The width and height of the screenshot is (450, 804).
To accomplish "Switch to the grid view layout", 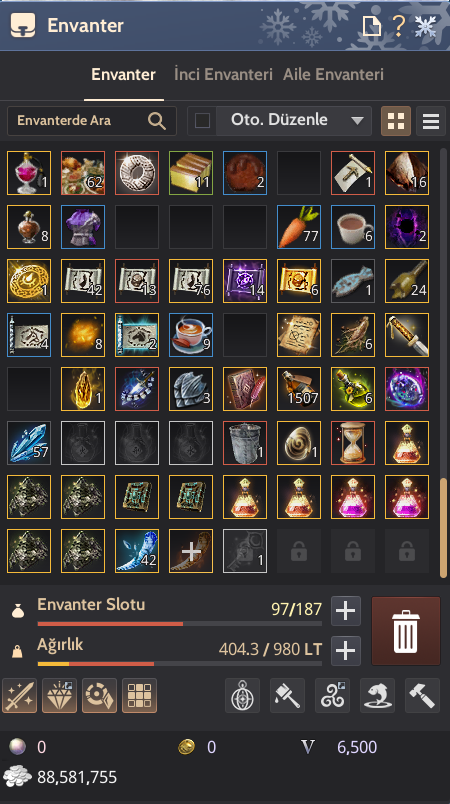I will click(x=396, y=121).
